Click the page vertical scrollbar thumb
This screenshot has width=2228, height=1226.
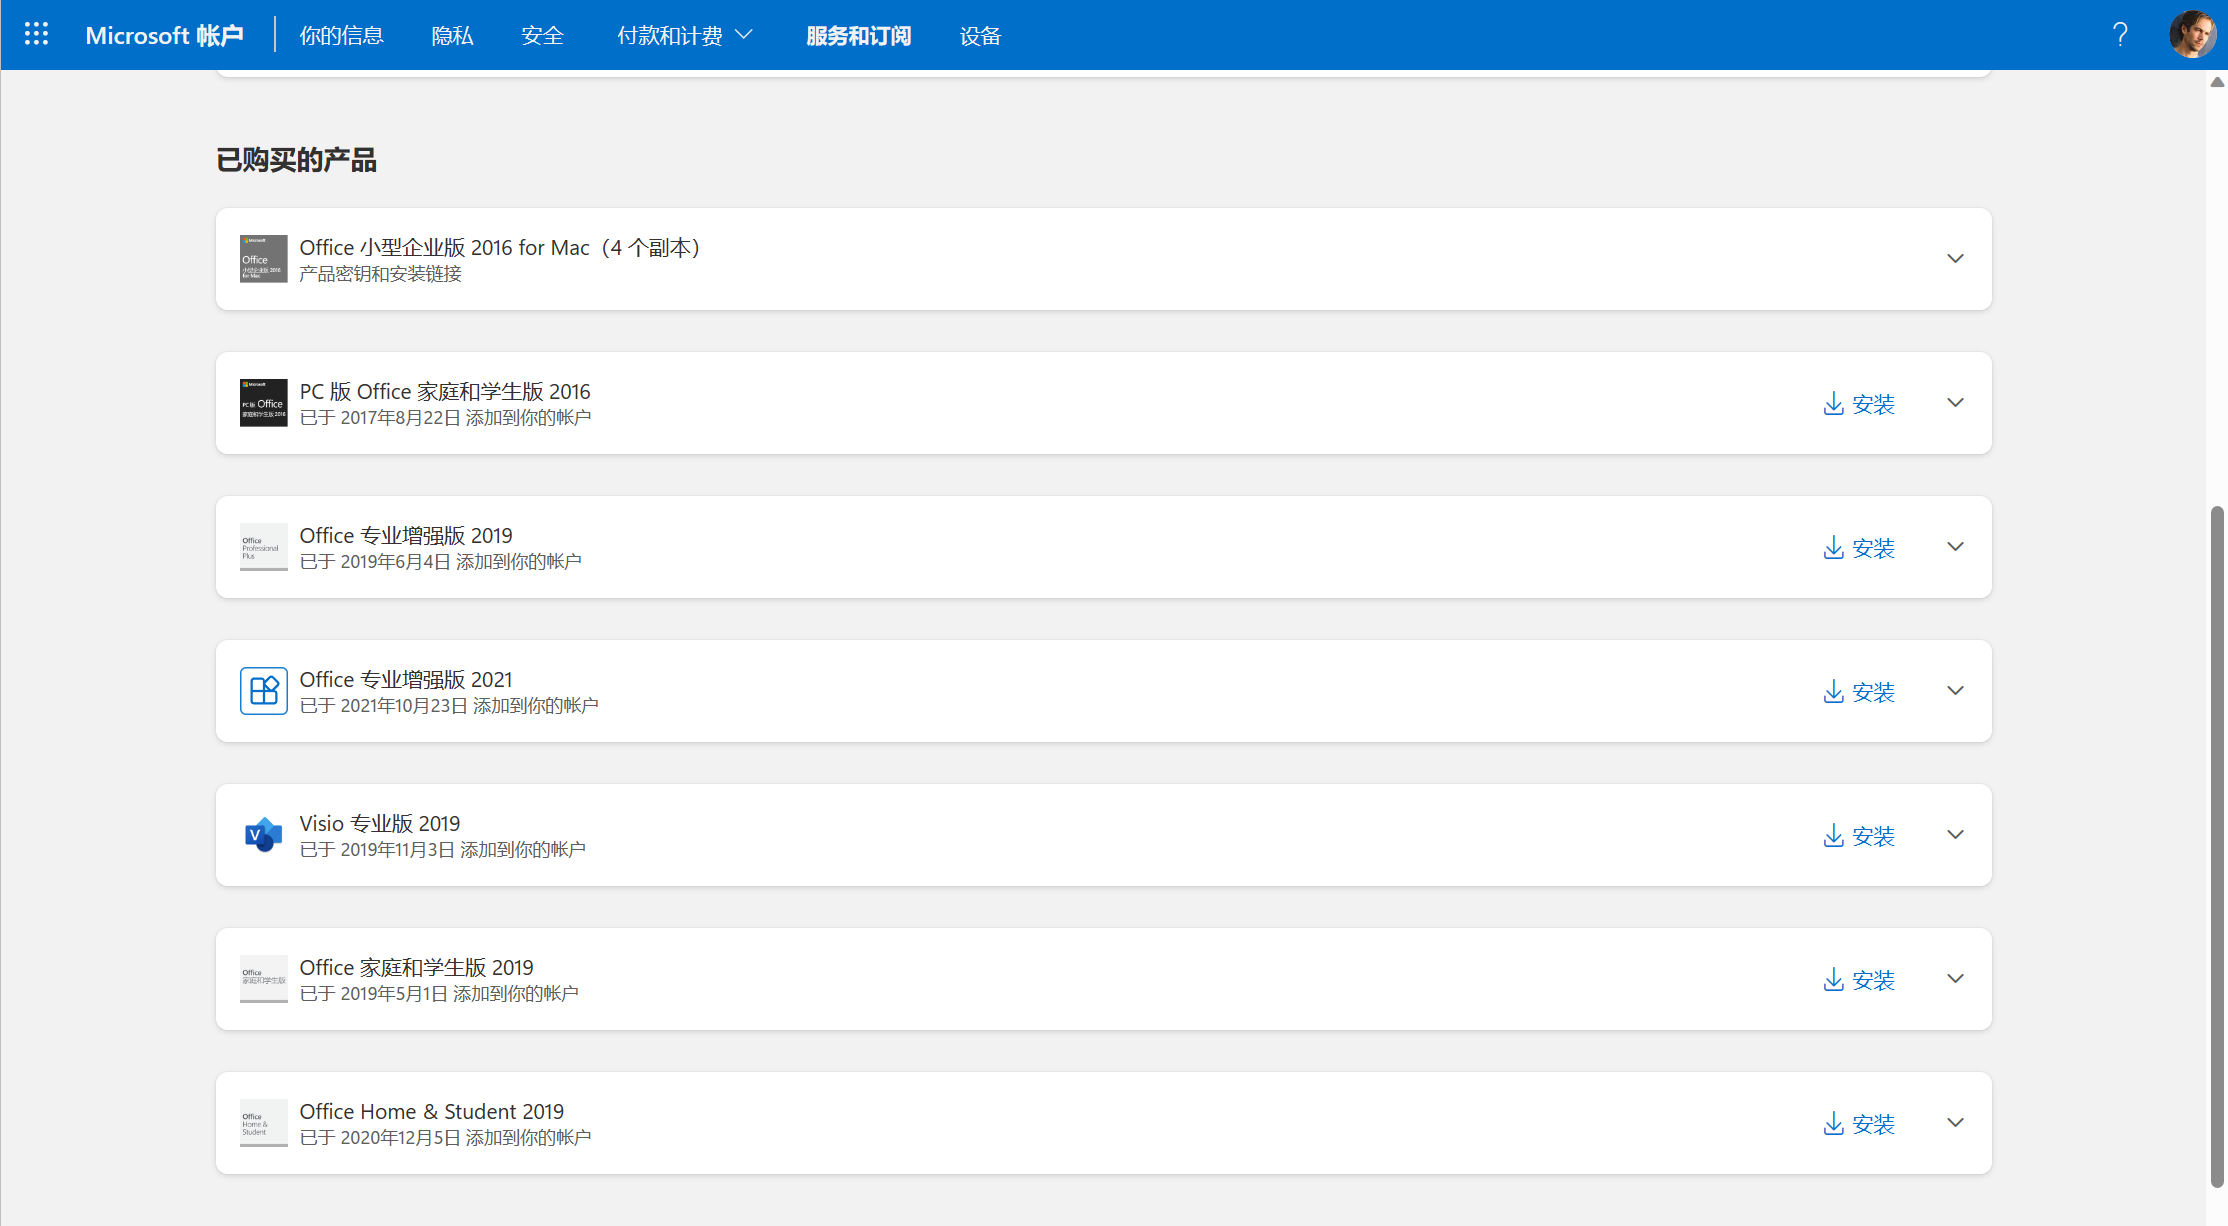pyautogui.click(x=2217, y=846)
